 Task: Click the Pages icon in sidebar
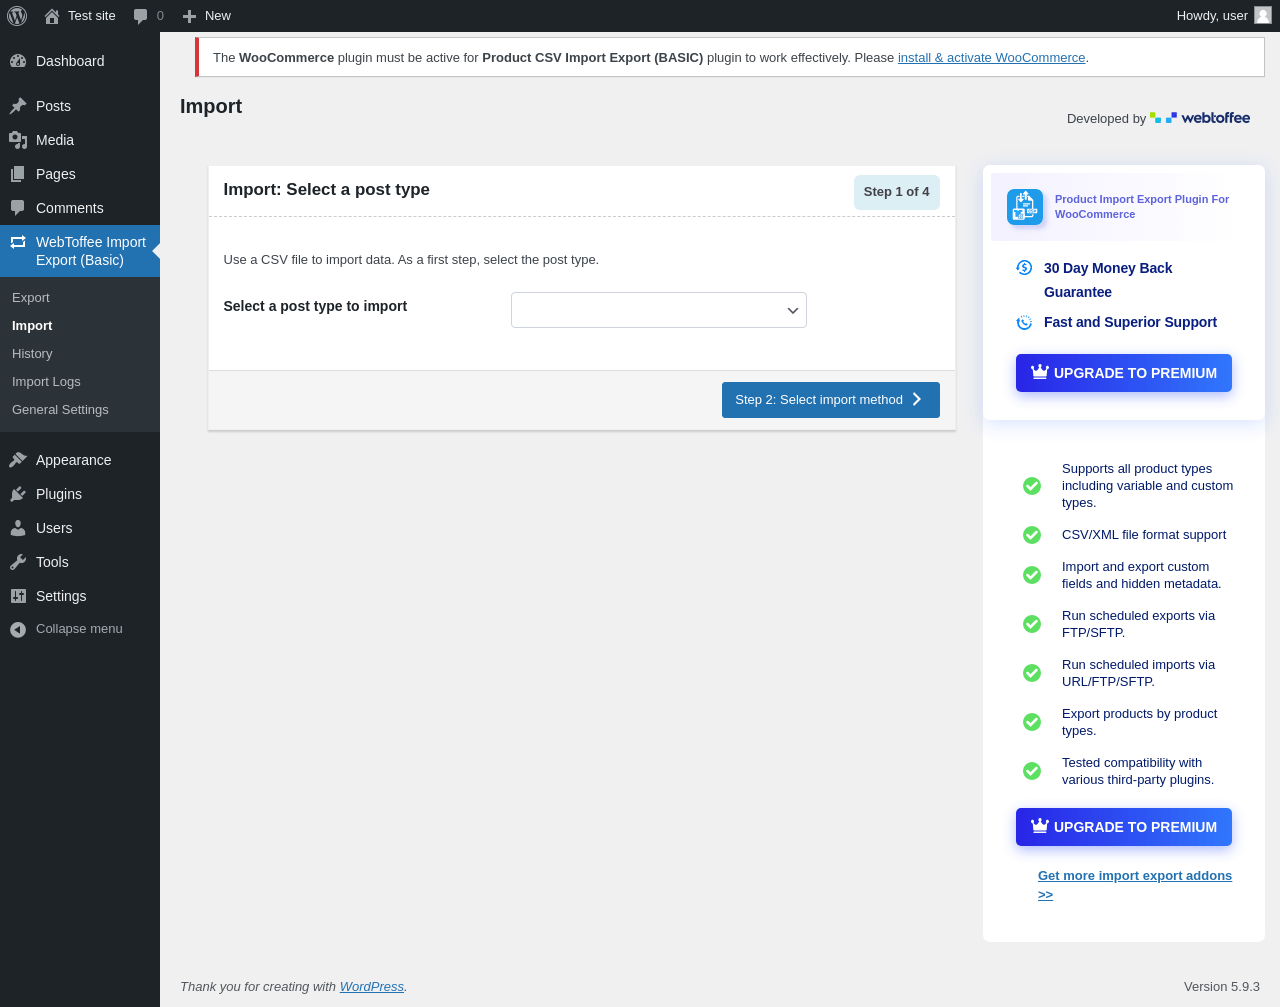click(x=18, y=174)
